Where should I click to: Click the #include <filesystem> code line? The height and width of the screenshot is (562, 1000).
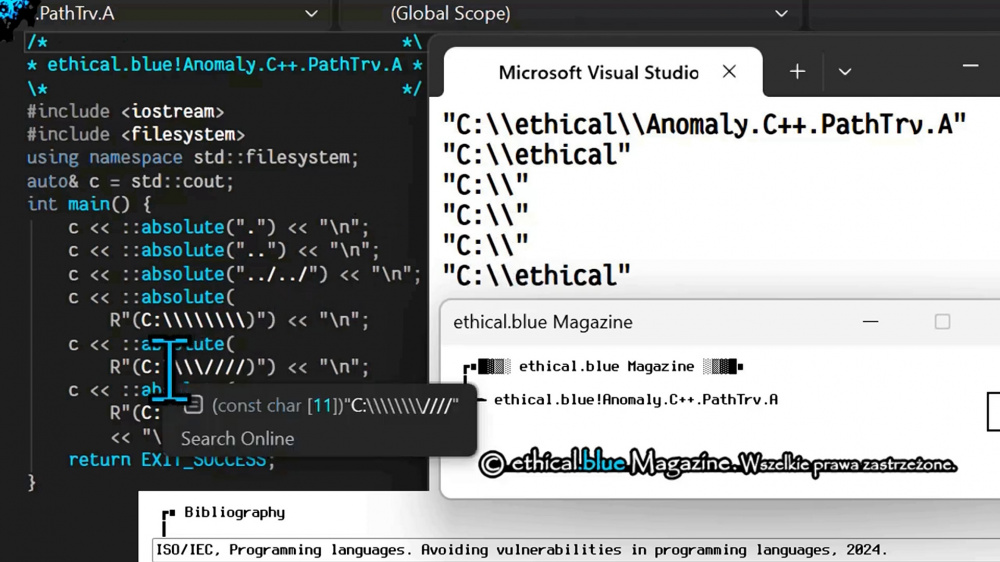coord(135,134)
